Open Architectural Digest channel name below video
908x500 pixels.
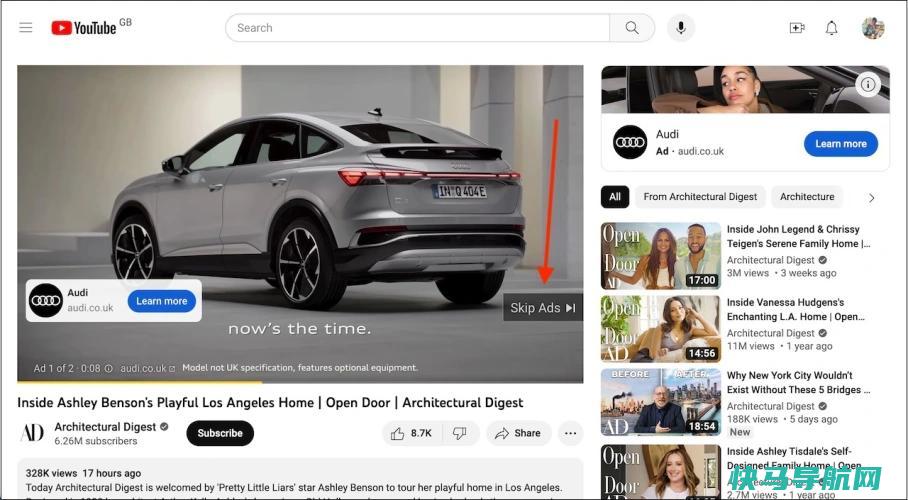tap(105, 427)
